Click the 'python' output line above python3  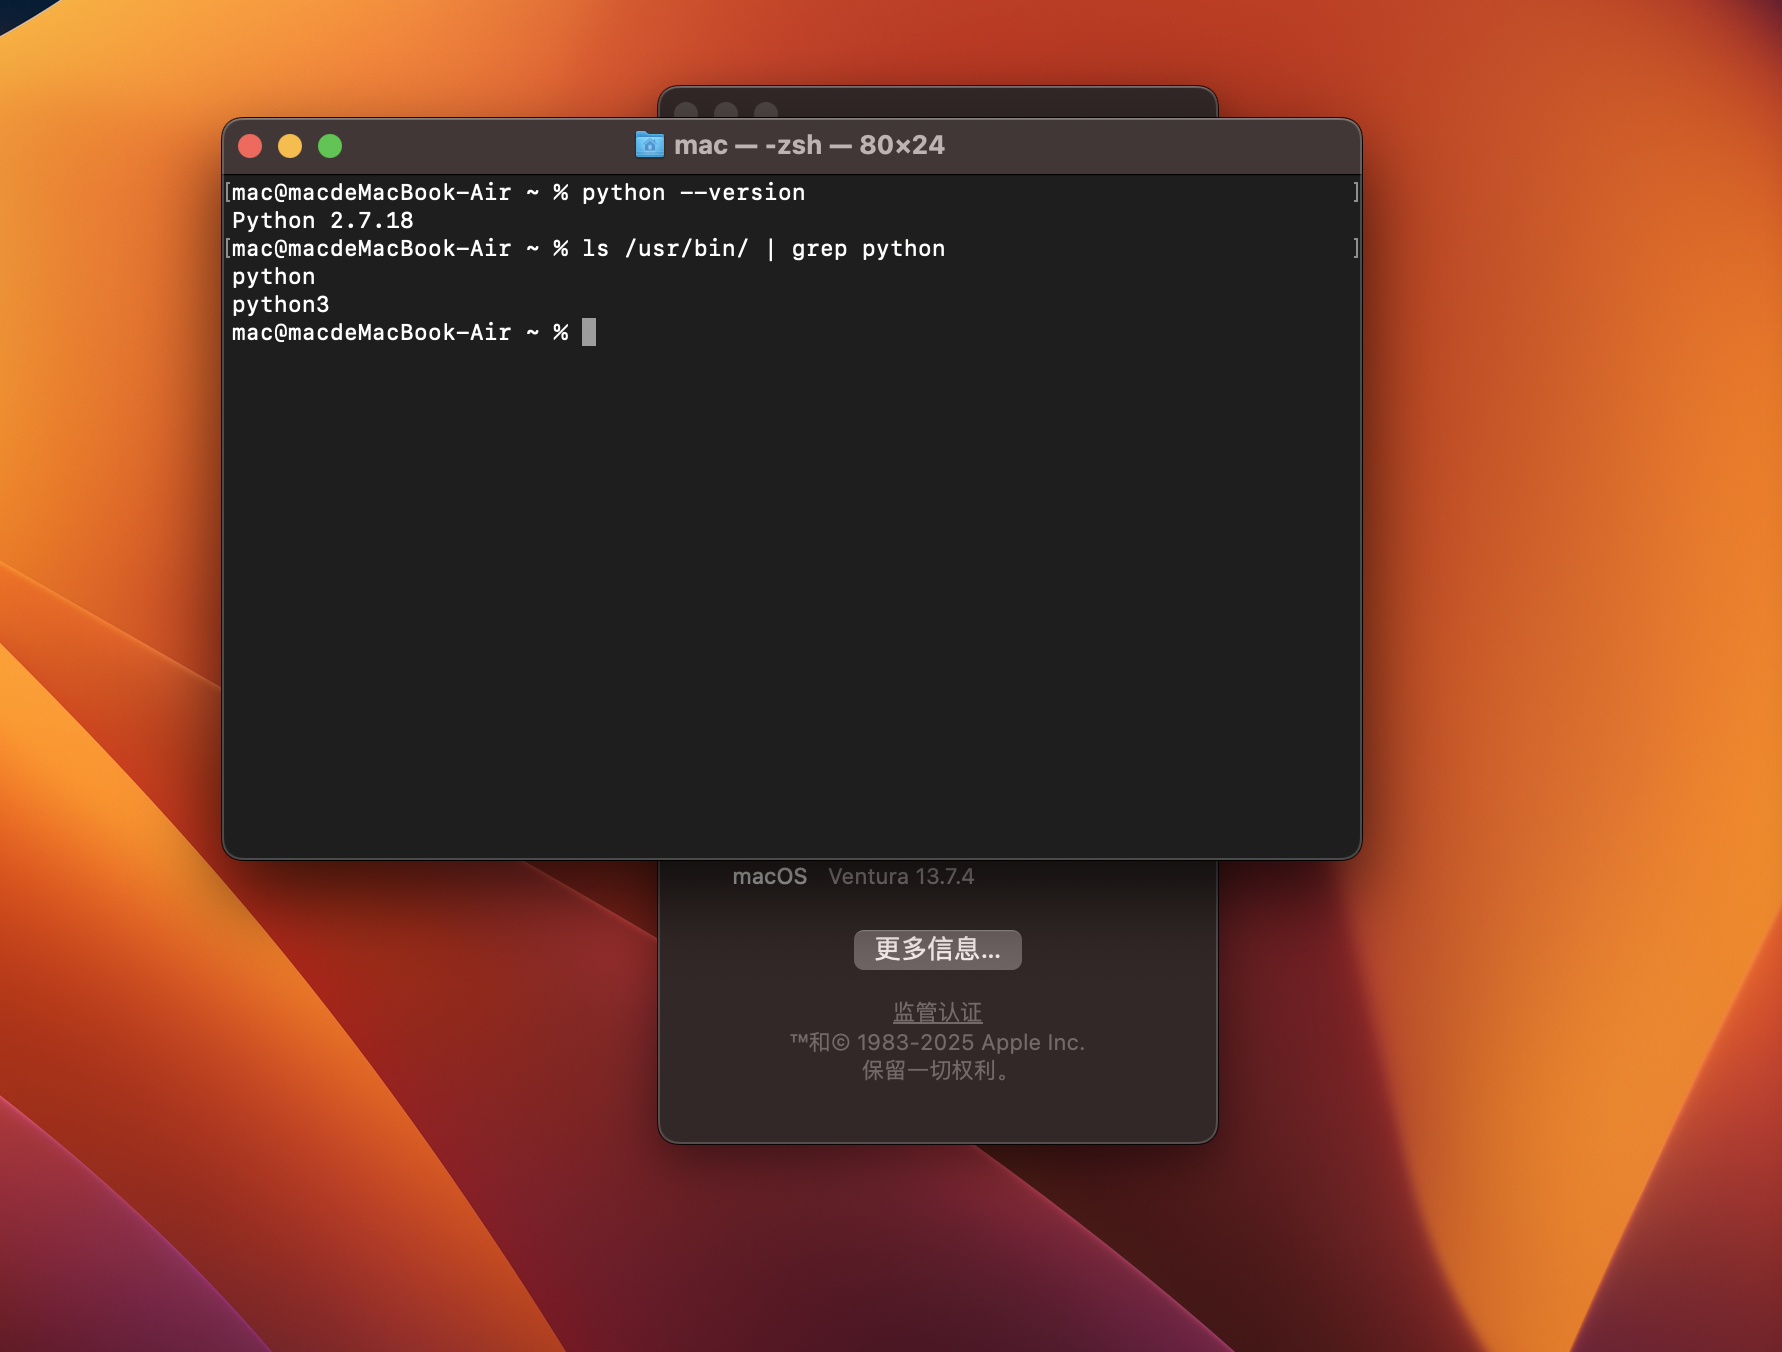pyautogui.click(x=273, y=276)
